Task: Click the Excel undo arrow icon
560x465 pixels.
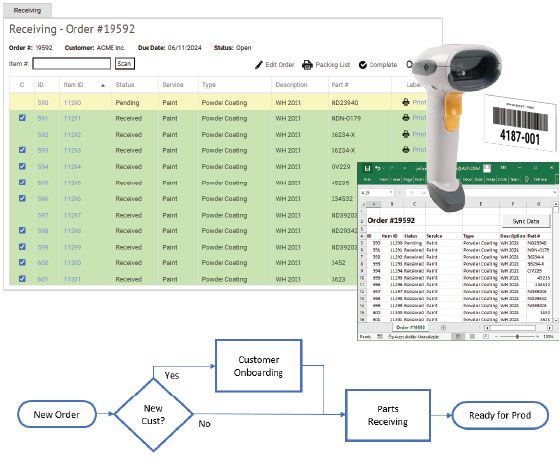Action: (x=378, y=168)
